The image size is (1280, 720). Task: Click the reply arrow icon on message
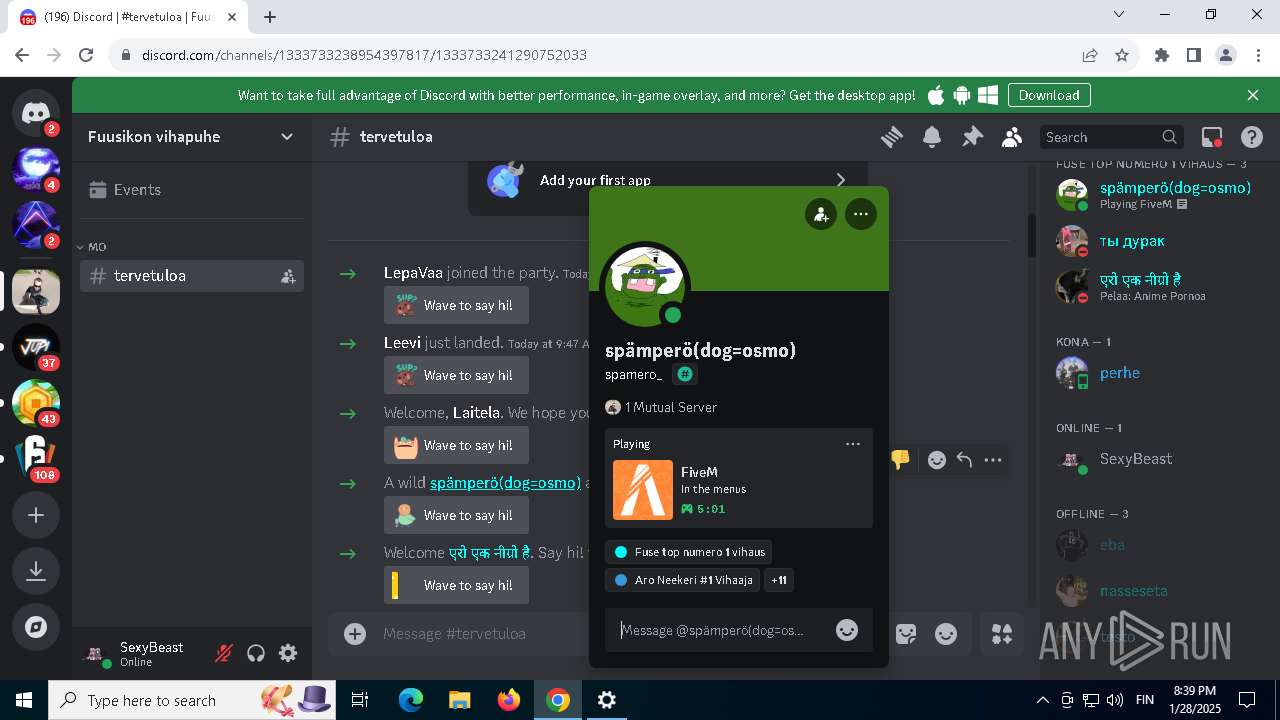tap(964, 460)
